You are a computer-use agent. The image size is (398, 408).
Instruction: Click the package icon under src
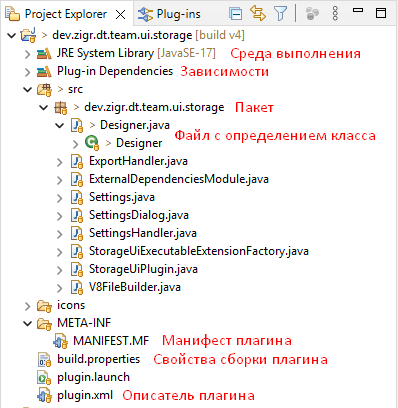(61, 108)
